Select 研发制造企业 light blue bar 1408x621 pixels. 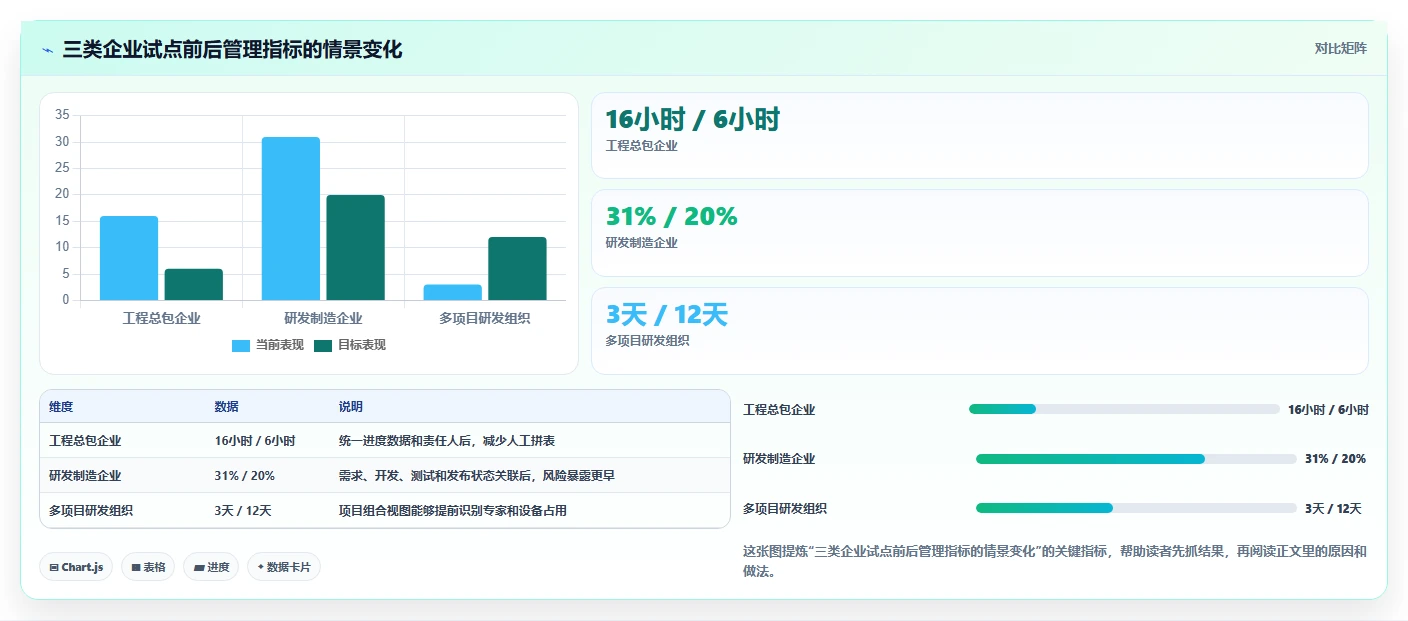pyautogui.click(x=291, y=218)
